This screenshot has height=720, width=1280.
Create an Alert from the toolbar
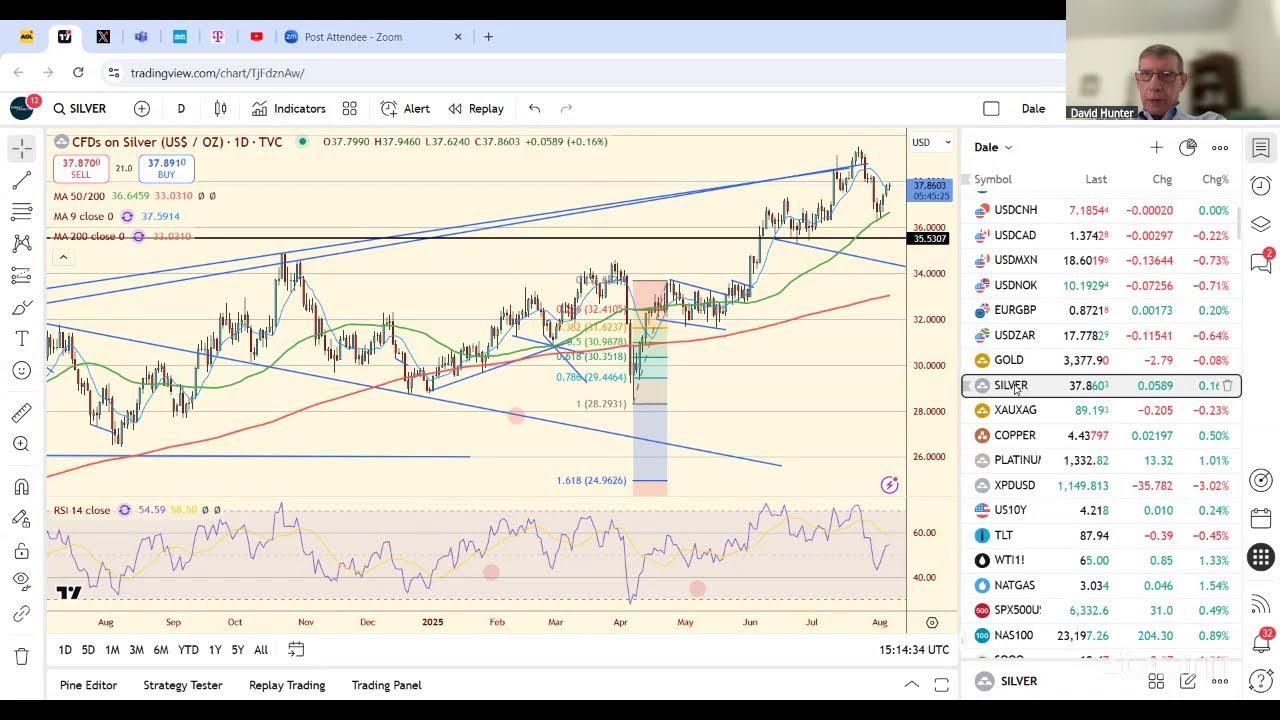click(x=405, y=108)
